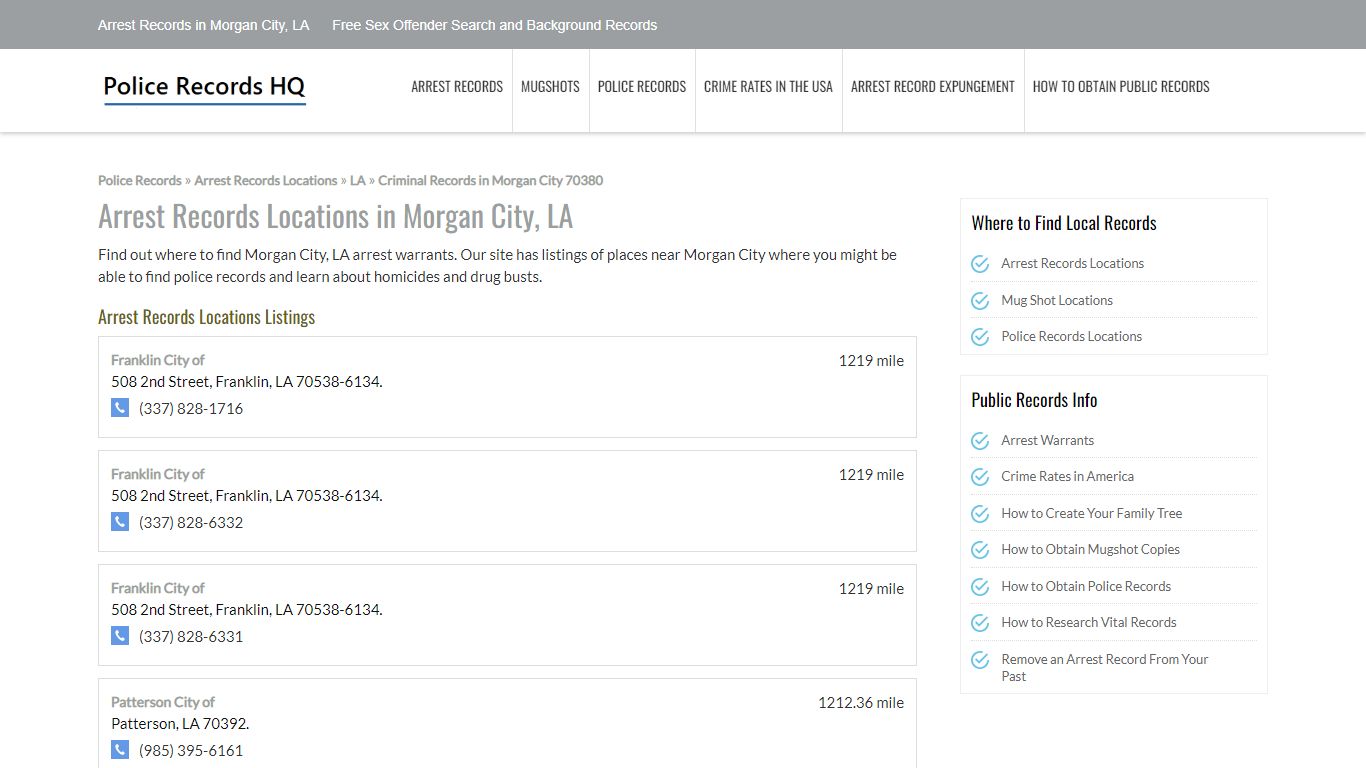The image size is (1366, 768).
Task: Click the Arrest Records Locations Listings heading
Action: [x=207, y=318]
